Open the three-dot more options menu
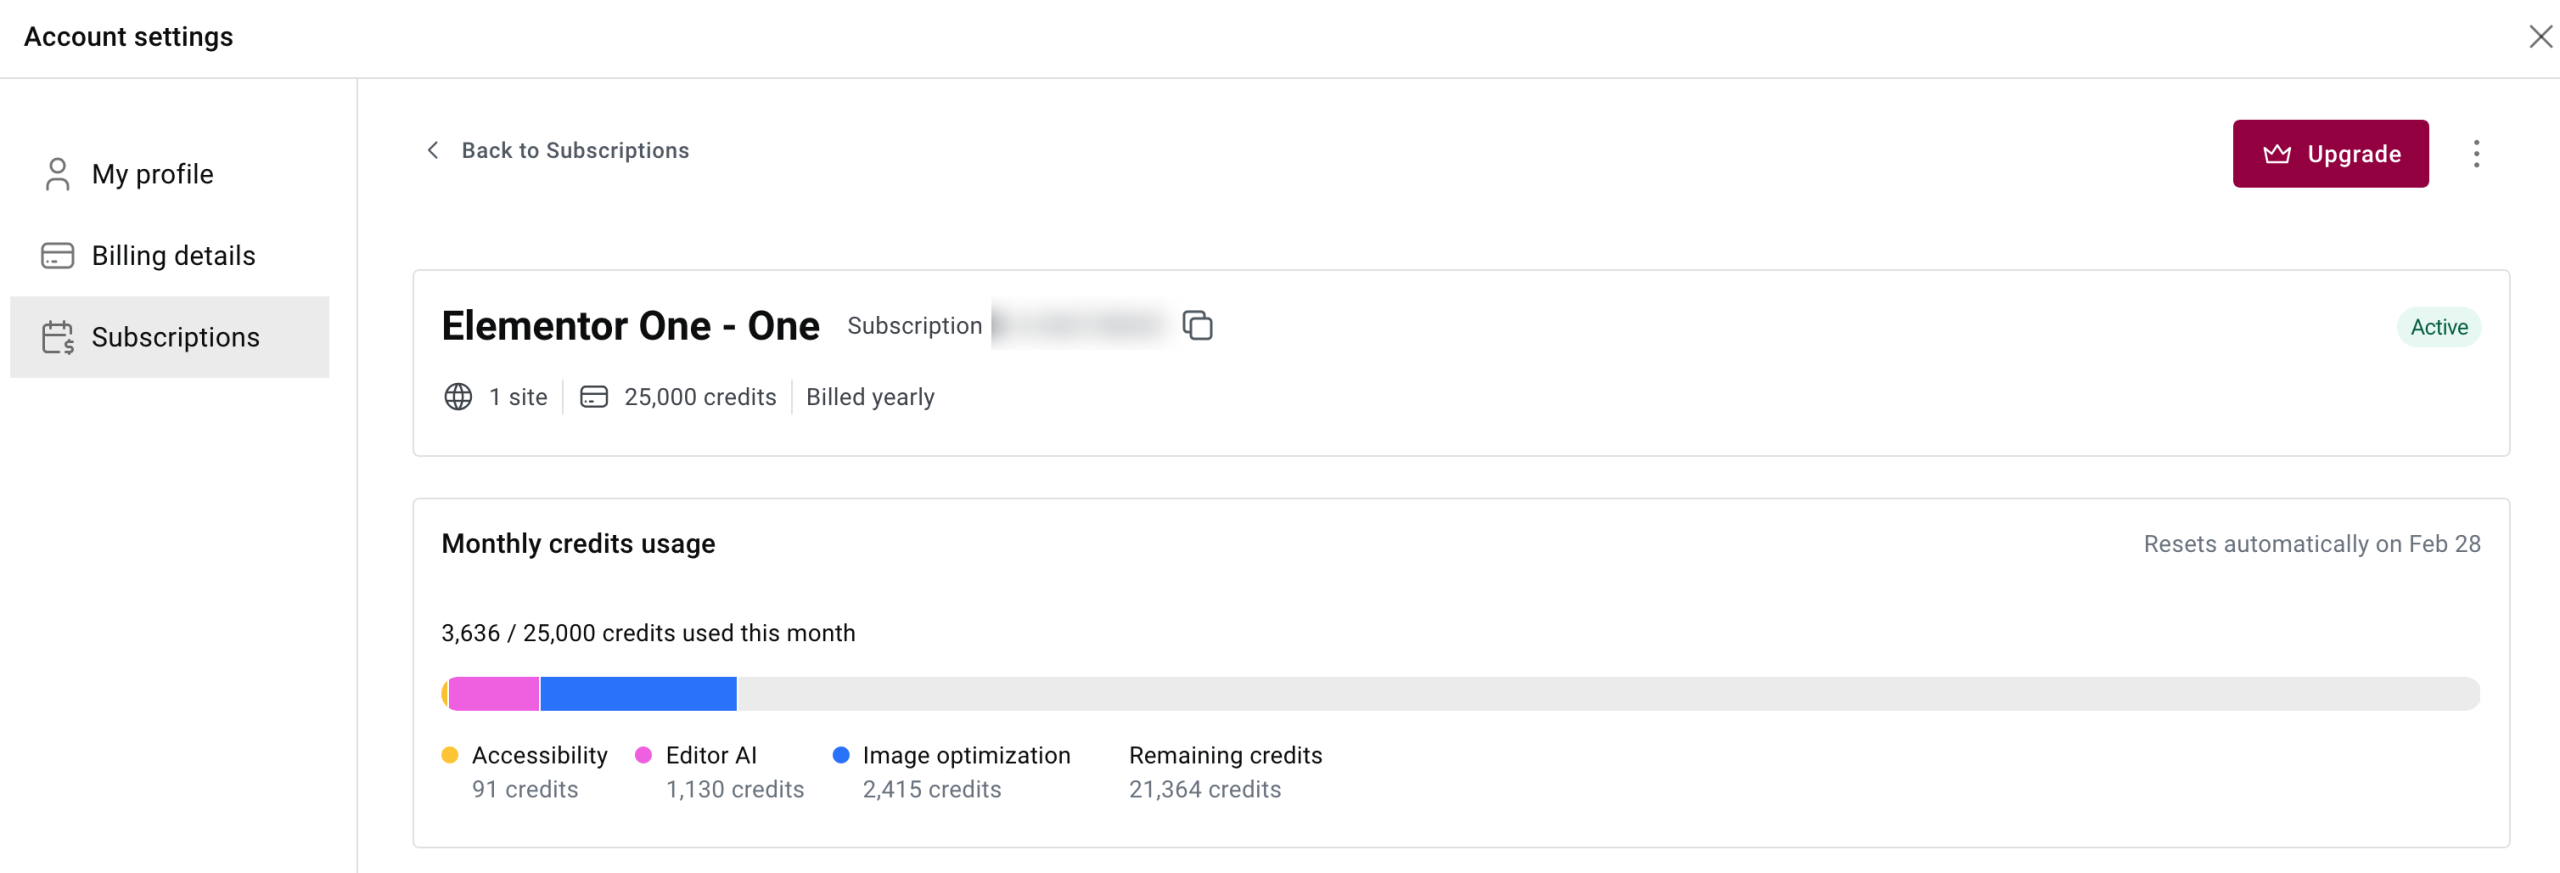The image size is (2560, 873). 2476,154
